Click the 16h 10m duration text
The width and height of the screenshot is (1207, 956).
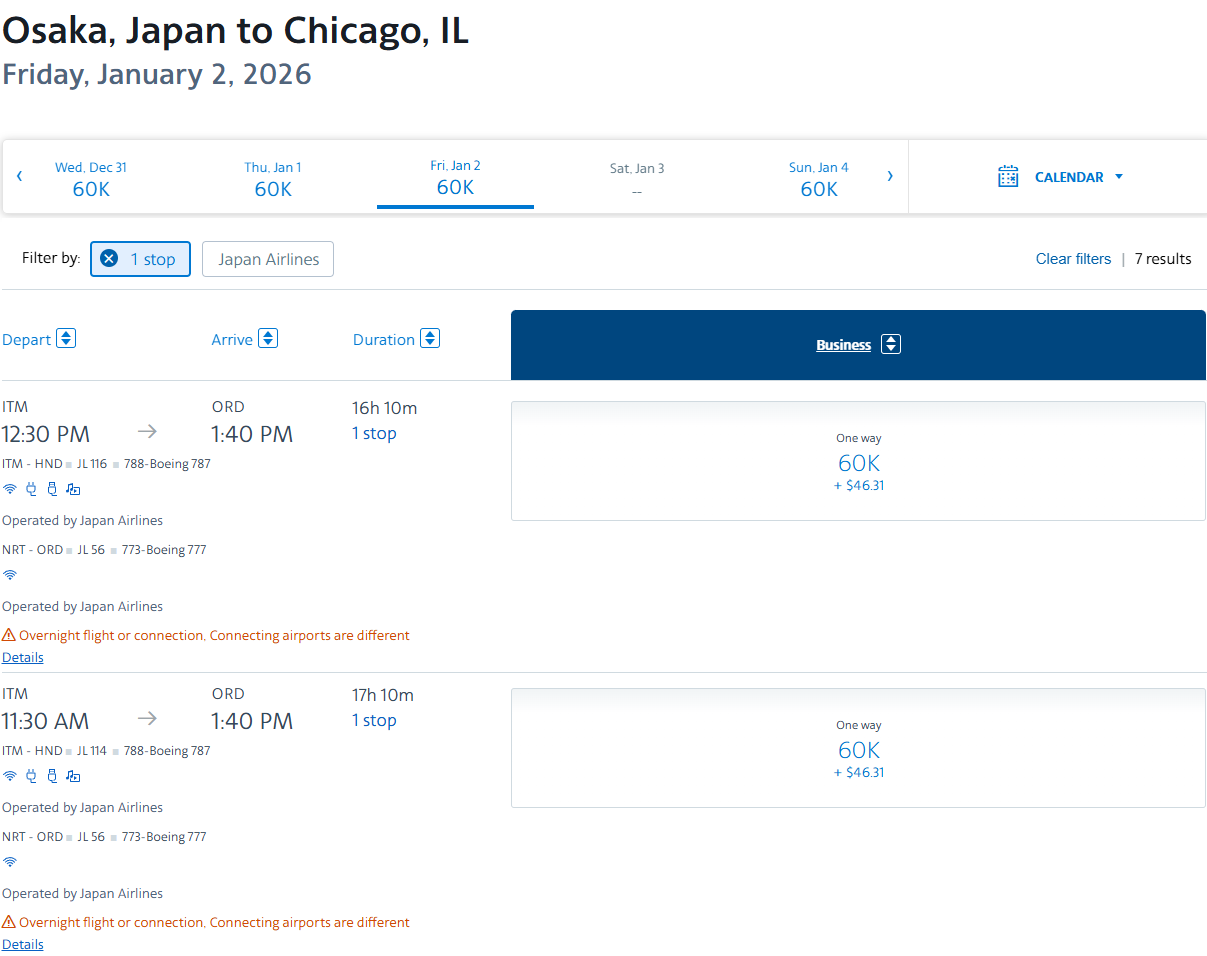point(384,408)
